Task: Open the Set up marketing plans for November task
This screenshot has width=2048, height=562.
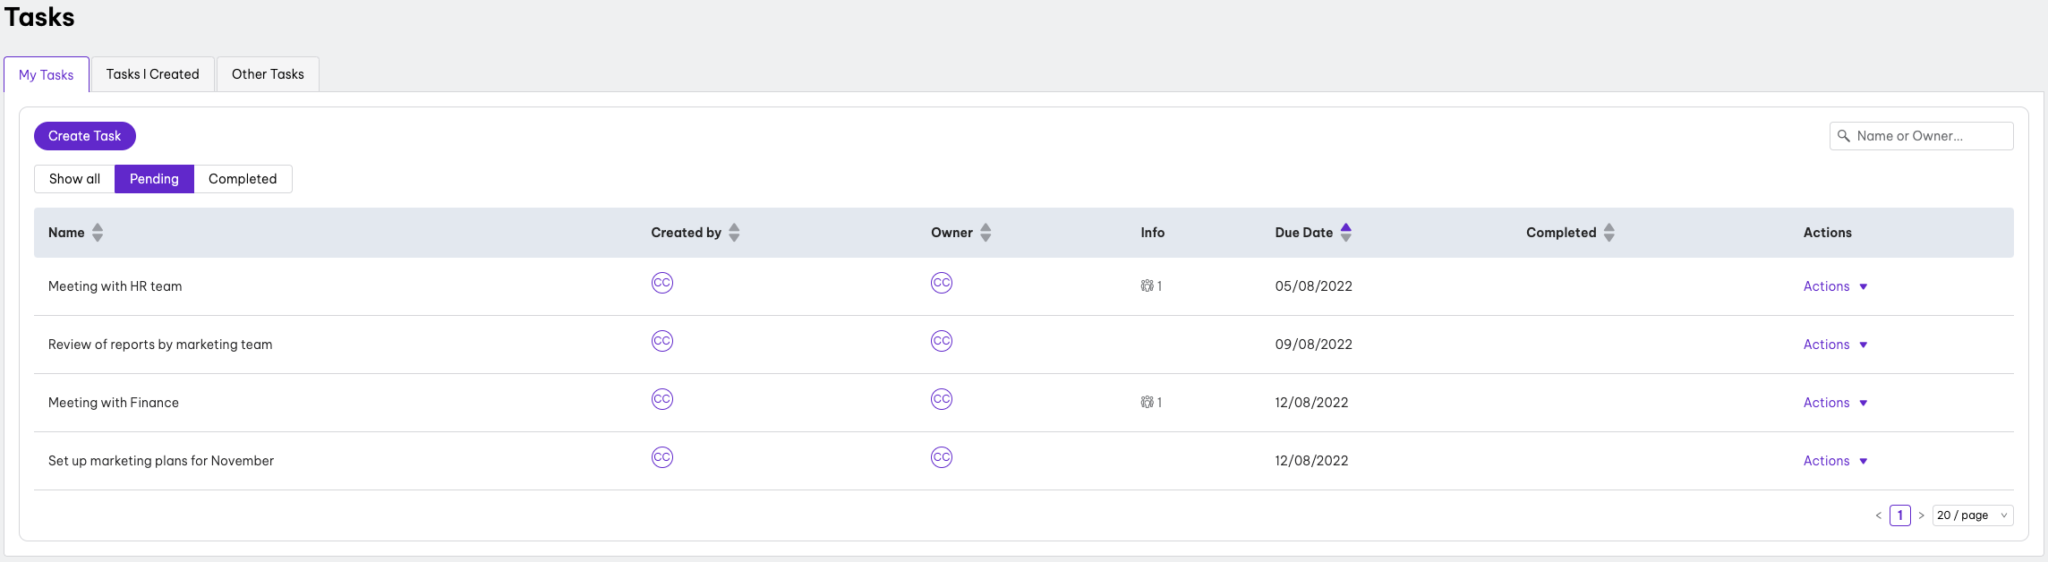Action: [161, 461]
